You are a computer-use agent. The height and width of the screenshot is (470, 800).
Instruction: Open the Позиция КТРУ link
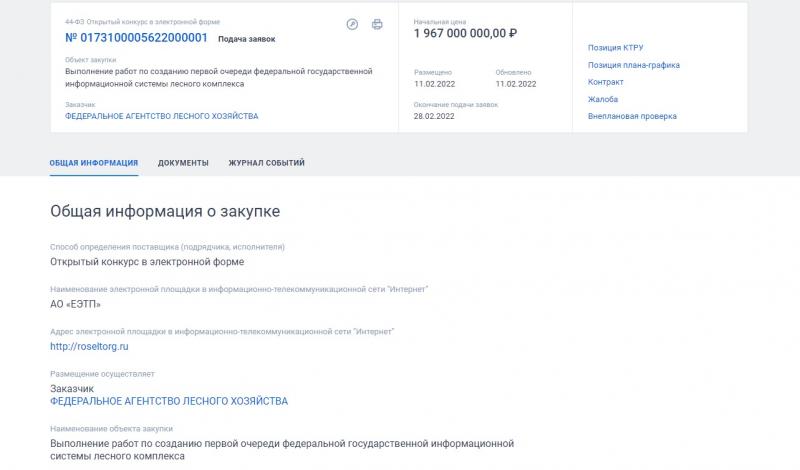click(x=615, y=47)
